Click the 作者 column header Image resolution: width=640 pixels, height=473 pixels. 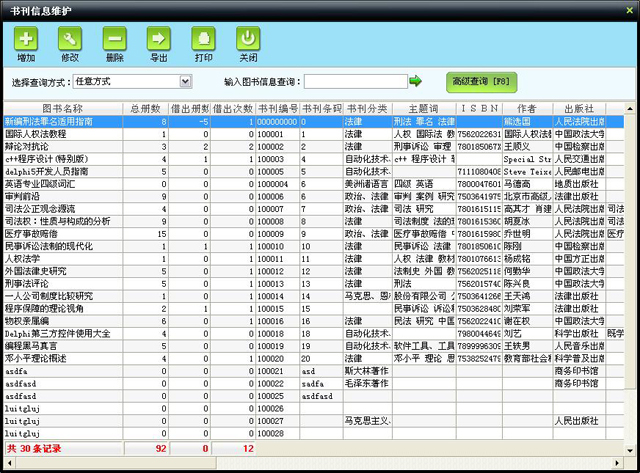pyautogui.click(x=526, y=108)
